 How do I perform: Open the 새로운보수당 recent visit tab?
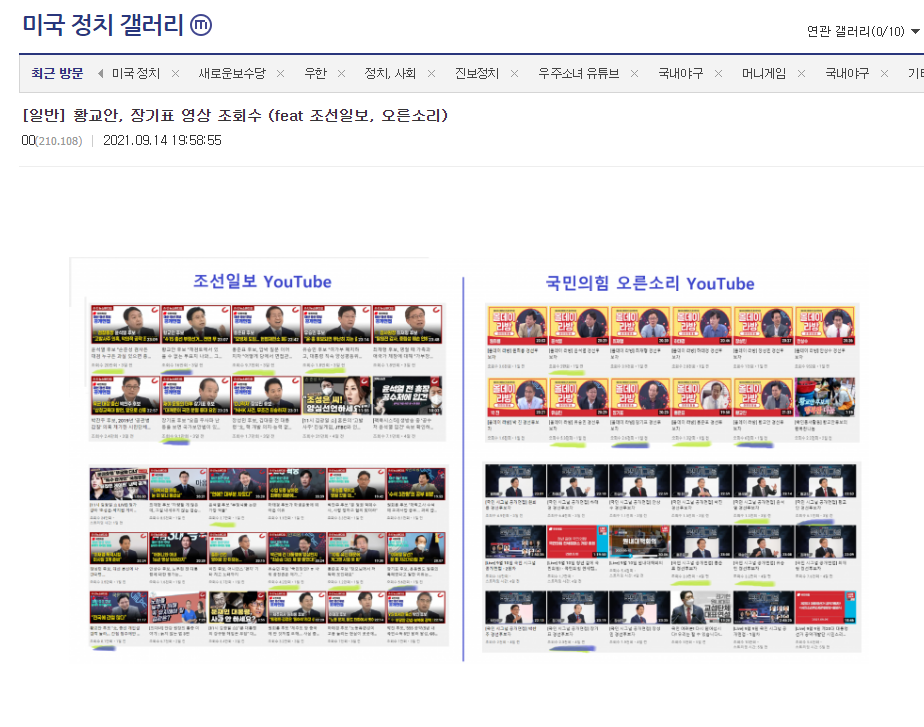(x=232, y=74)
